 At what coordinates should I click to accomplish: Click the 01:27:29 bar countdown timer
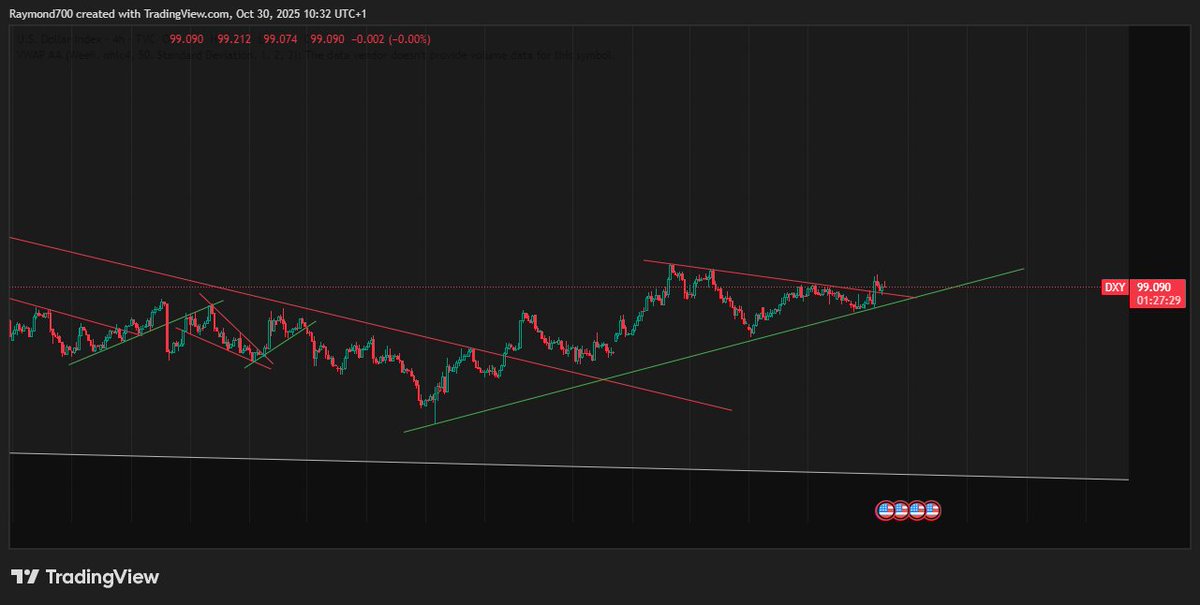click(1160, 300)
